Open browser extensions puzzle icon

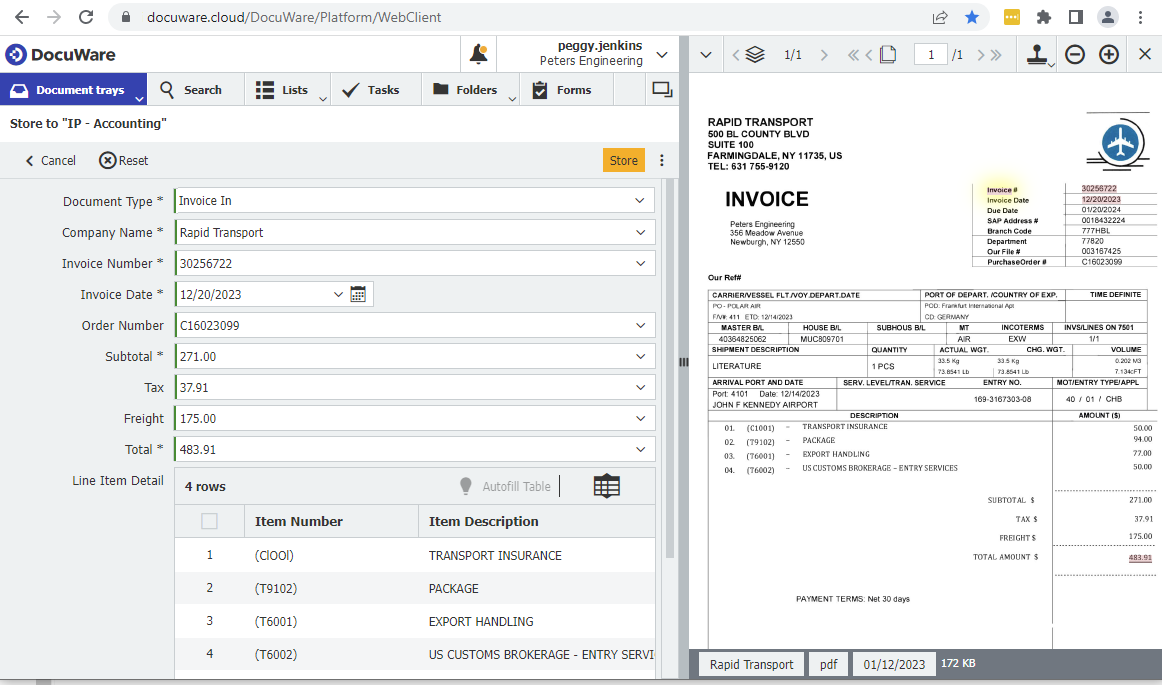click(x=1043, y=16)
